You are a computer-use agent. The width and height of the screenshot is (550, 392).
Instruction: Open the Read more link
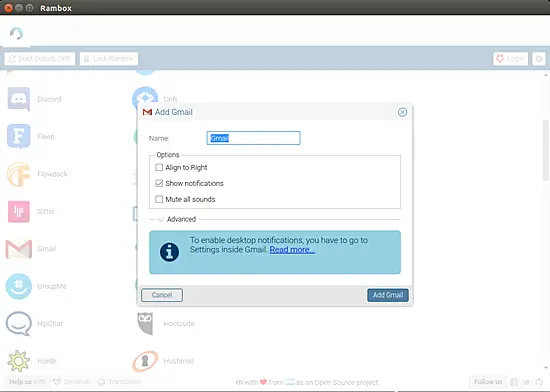pyautogui.click(x=292, y=250)
